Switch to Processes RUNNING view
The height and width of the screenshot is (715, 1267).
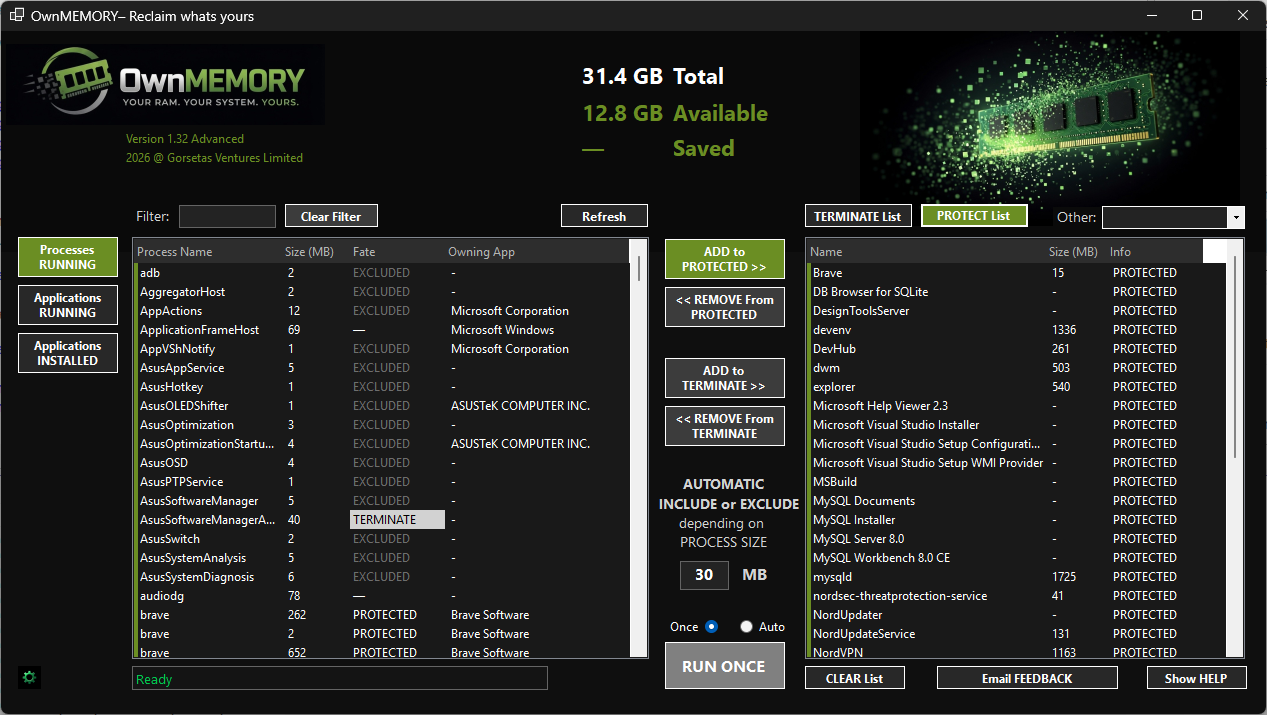pos(67,257)
